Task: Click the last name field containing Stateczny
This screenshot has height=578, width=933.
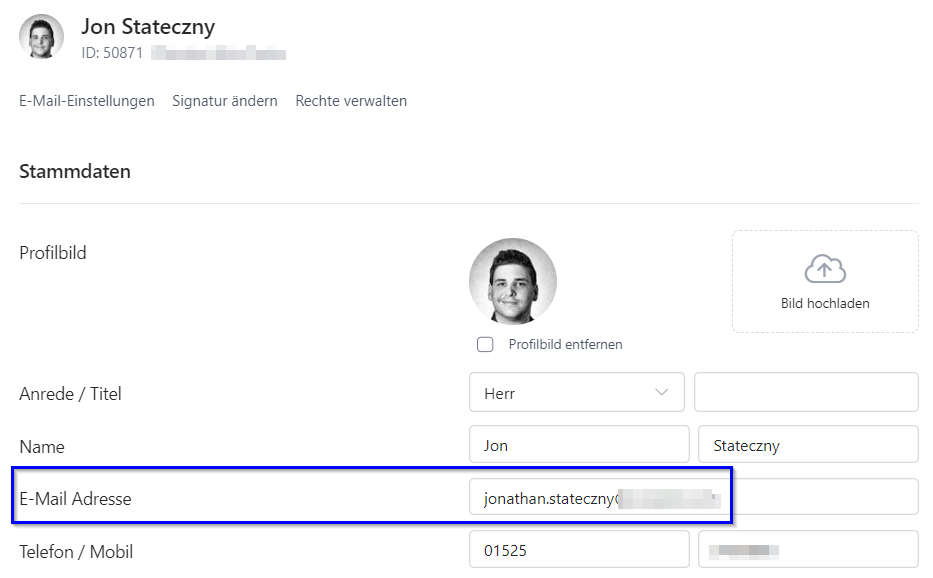Action: [808, 446]
